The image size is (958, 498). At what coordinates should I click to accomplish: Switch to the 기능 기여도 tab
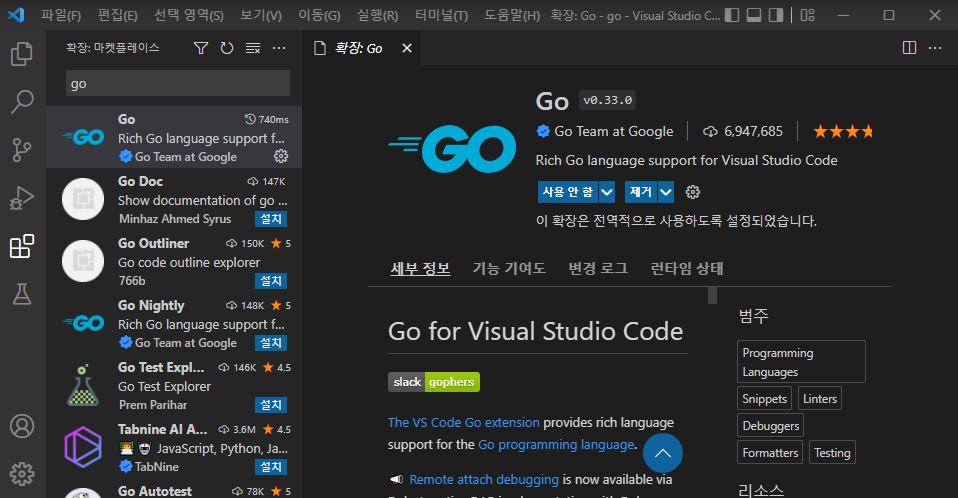click(x=509, y=268)
